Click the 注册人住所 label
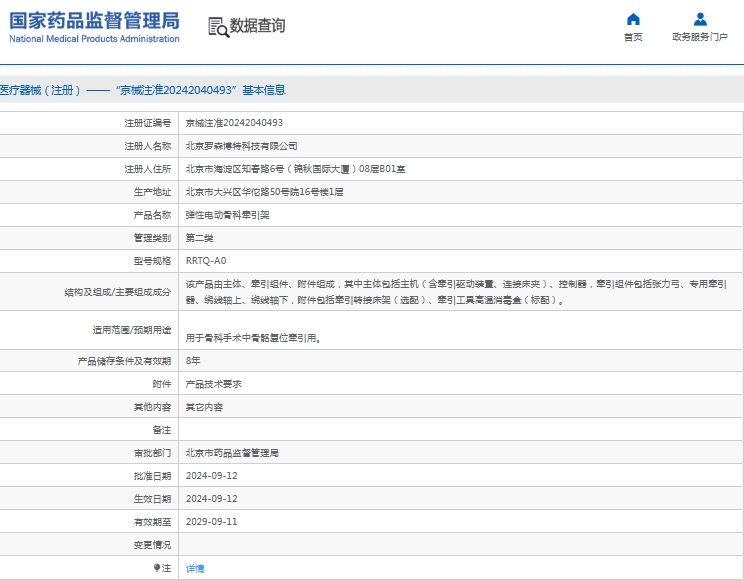Viewport: 744px width, 581px height. [148, 169]
